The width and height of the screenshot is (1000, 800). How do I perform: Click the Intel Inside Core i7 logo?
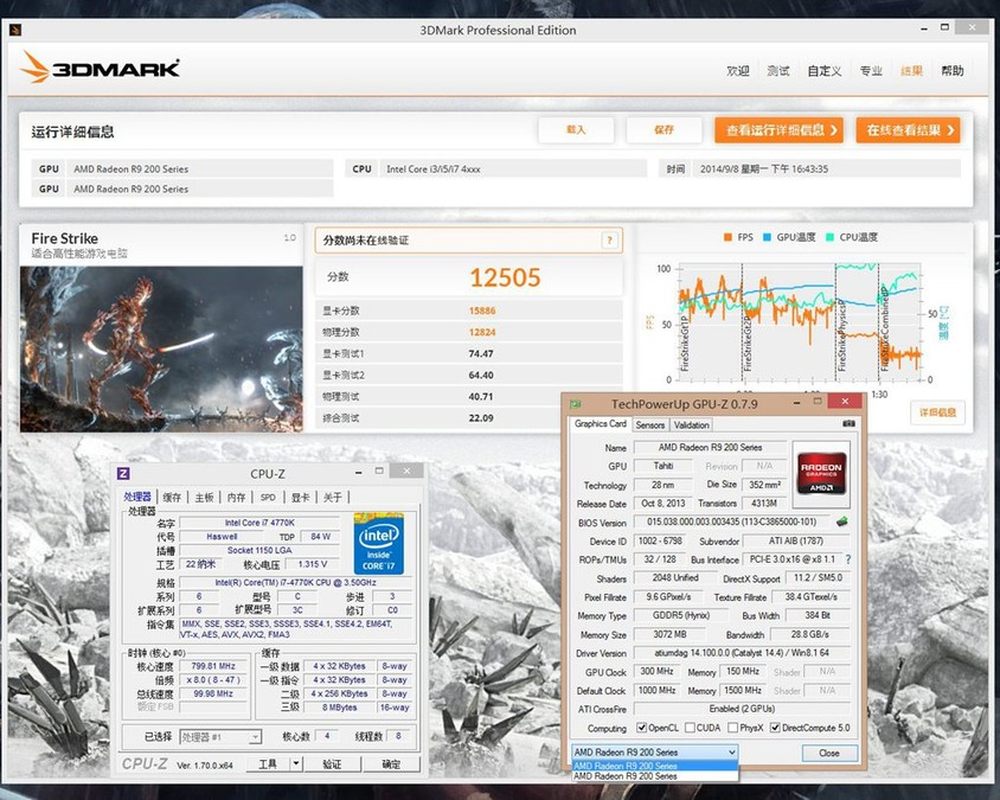point(379,544)
